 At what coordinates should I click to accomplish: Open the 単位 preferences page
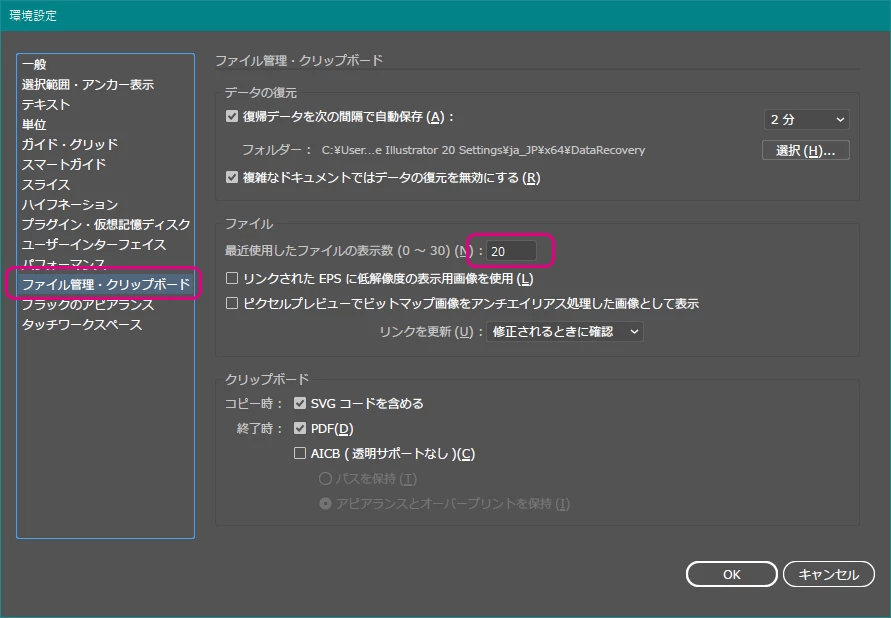pos(34,124)
